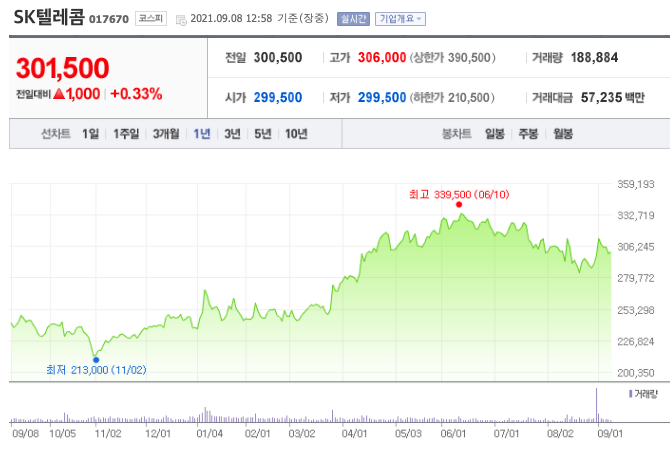
Task: Click the 거래량 volume legend marker
Action: coord(630,394)
